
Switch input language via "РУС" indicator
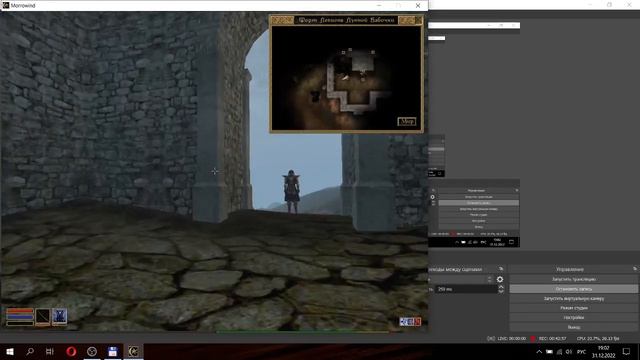(581, 351)
